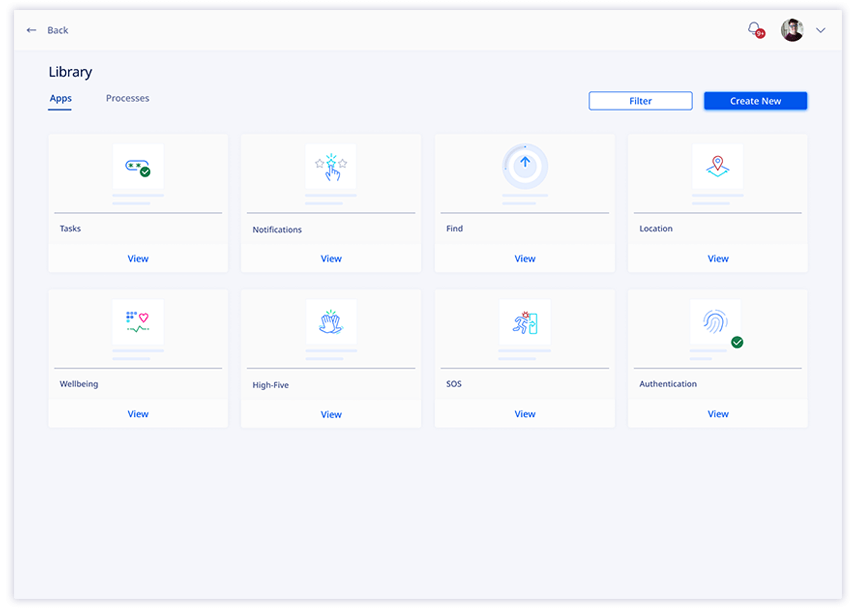Click the Notifications app star icon
Screen dimensions: 856x609
click(x=331, y=166)
